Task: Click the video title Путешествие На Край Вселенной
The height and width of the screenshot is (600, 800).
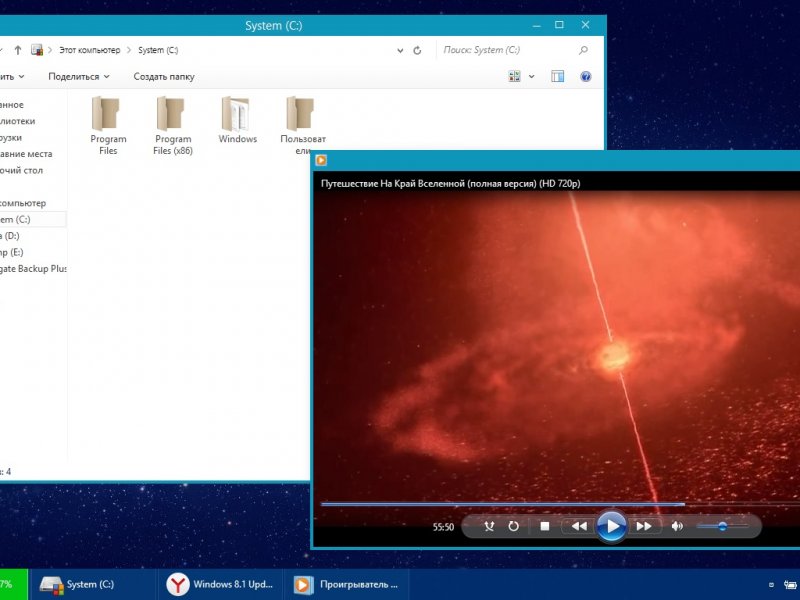Action: pos(451,184)
